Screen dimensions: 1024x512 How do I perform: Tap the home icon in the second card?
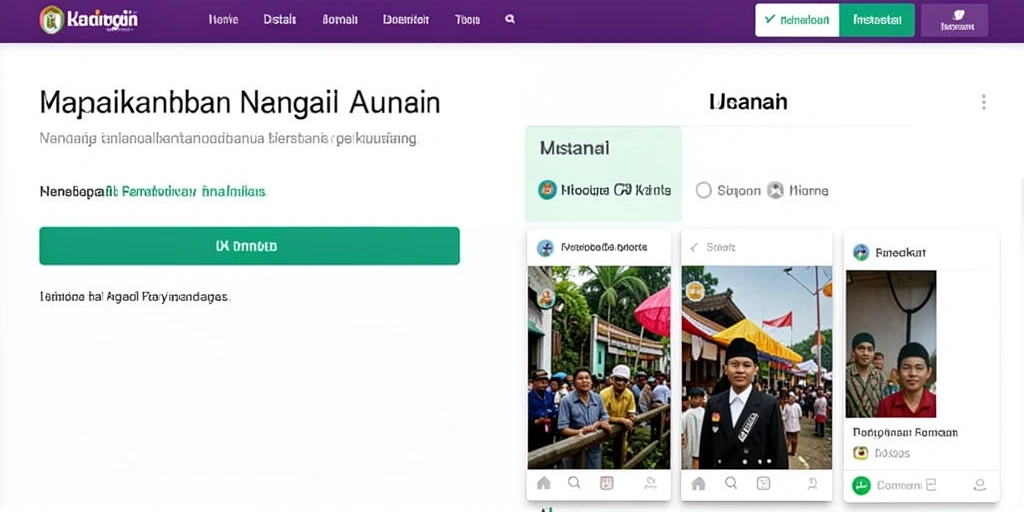point(698,483)
